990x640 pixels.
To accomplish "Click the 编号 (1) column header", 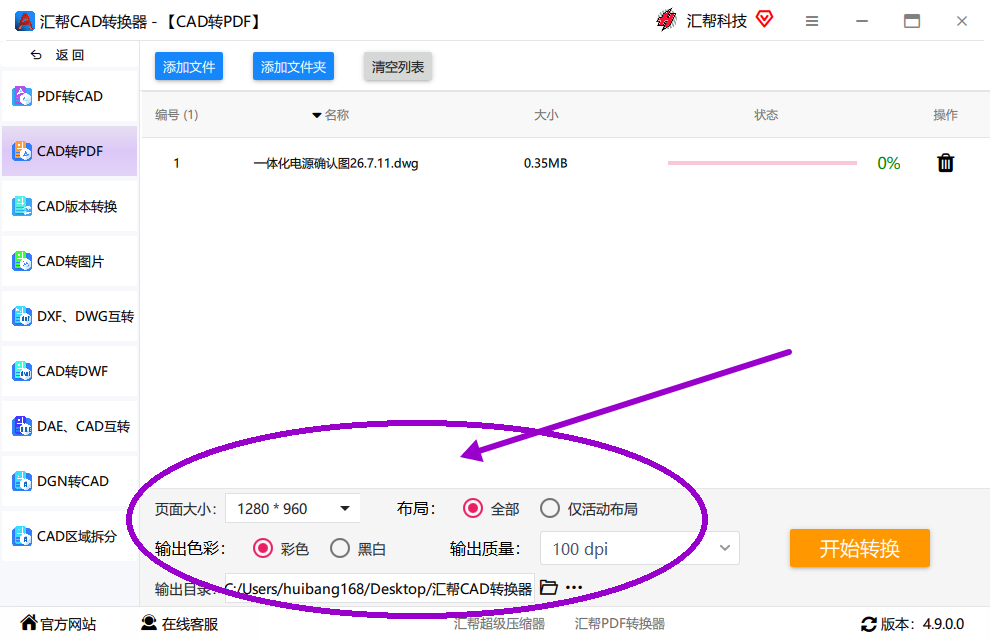I will tap(177, 115).
